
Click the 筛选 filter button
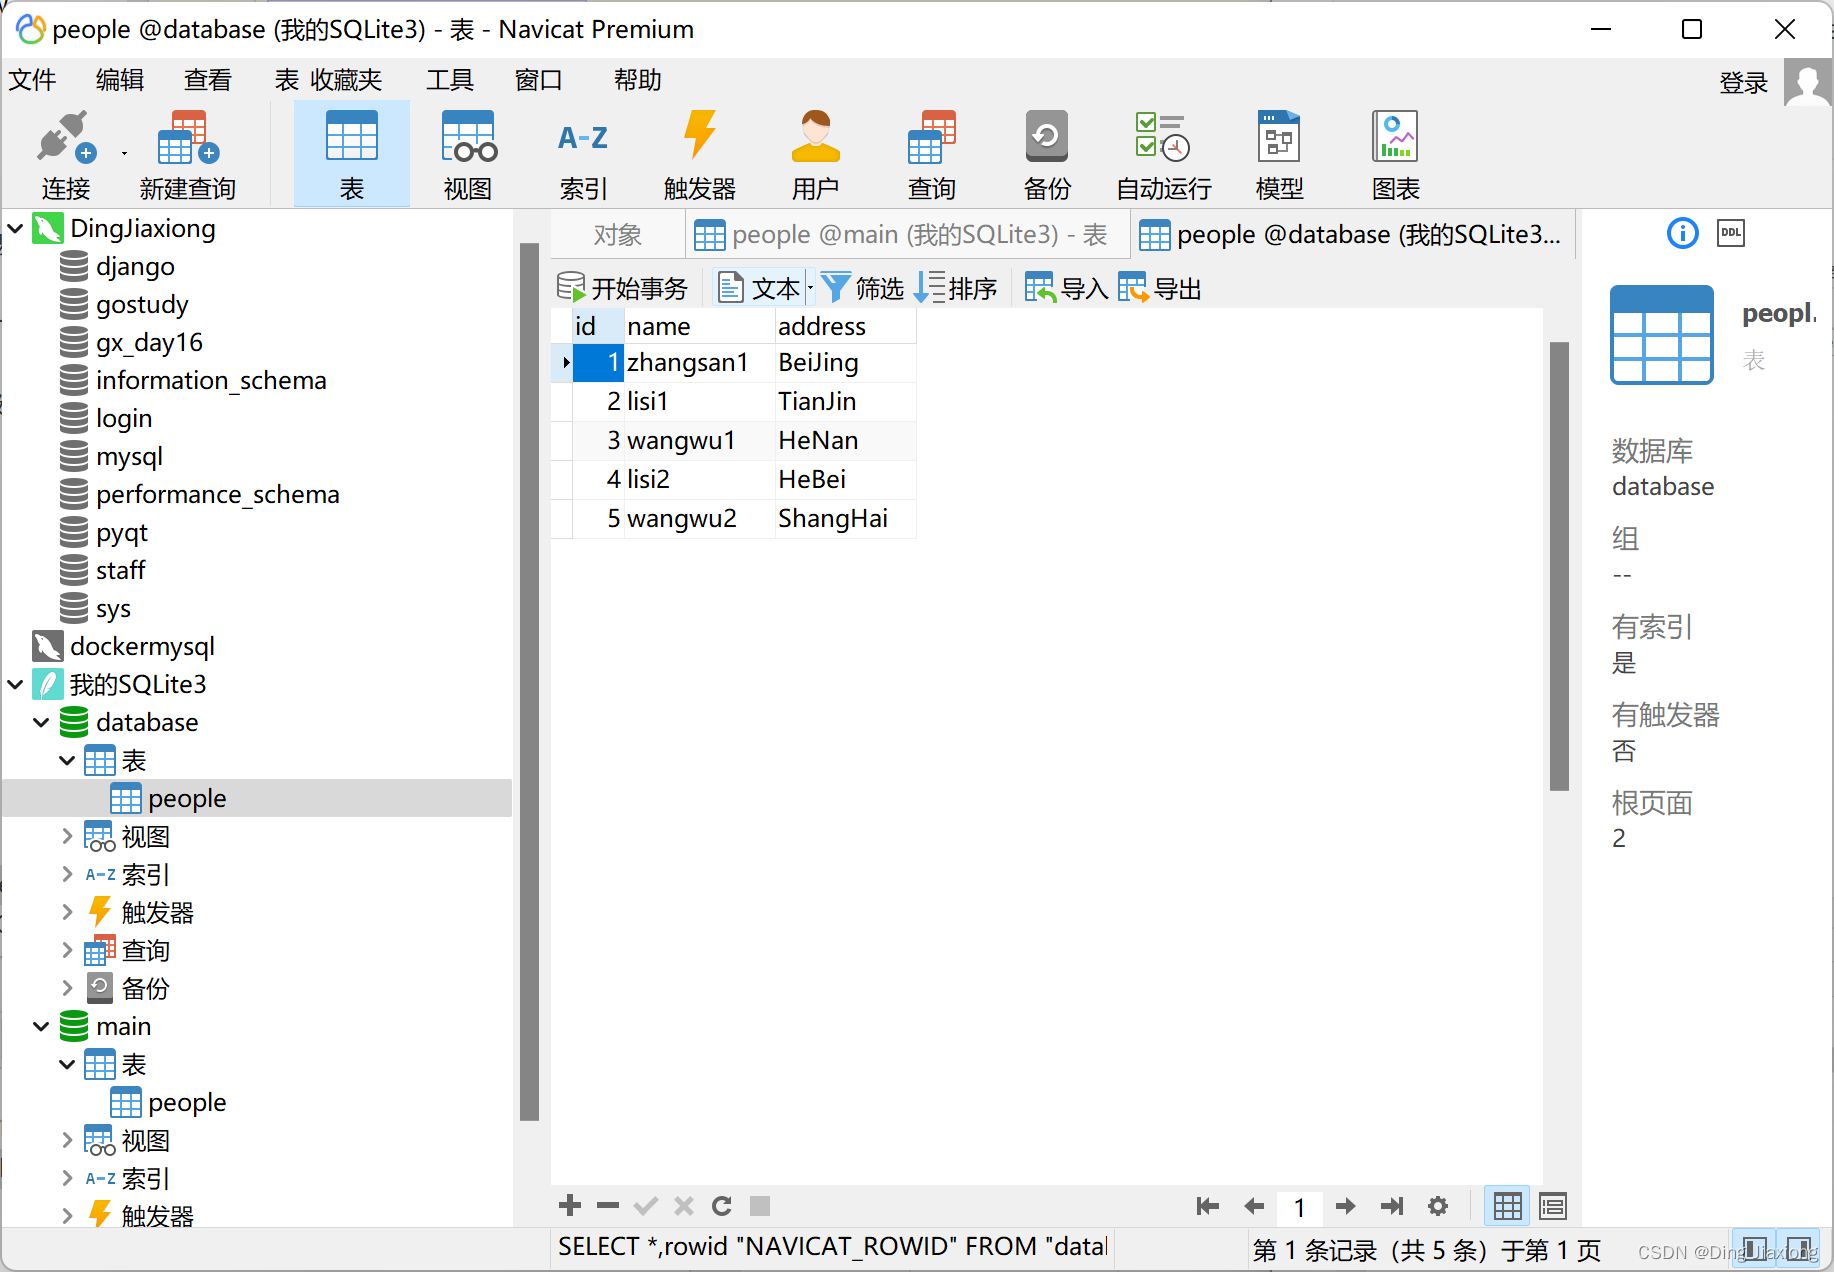coord(862,288)
